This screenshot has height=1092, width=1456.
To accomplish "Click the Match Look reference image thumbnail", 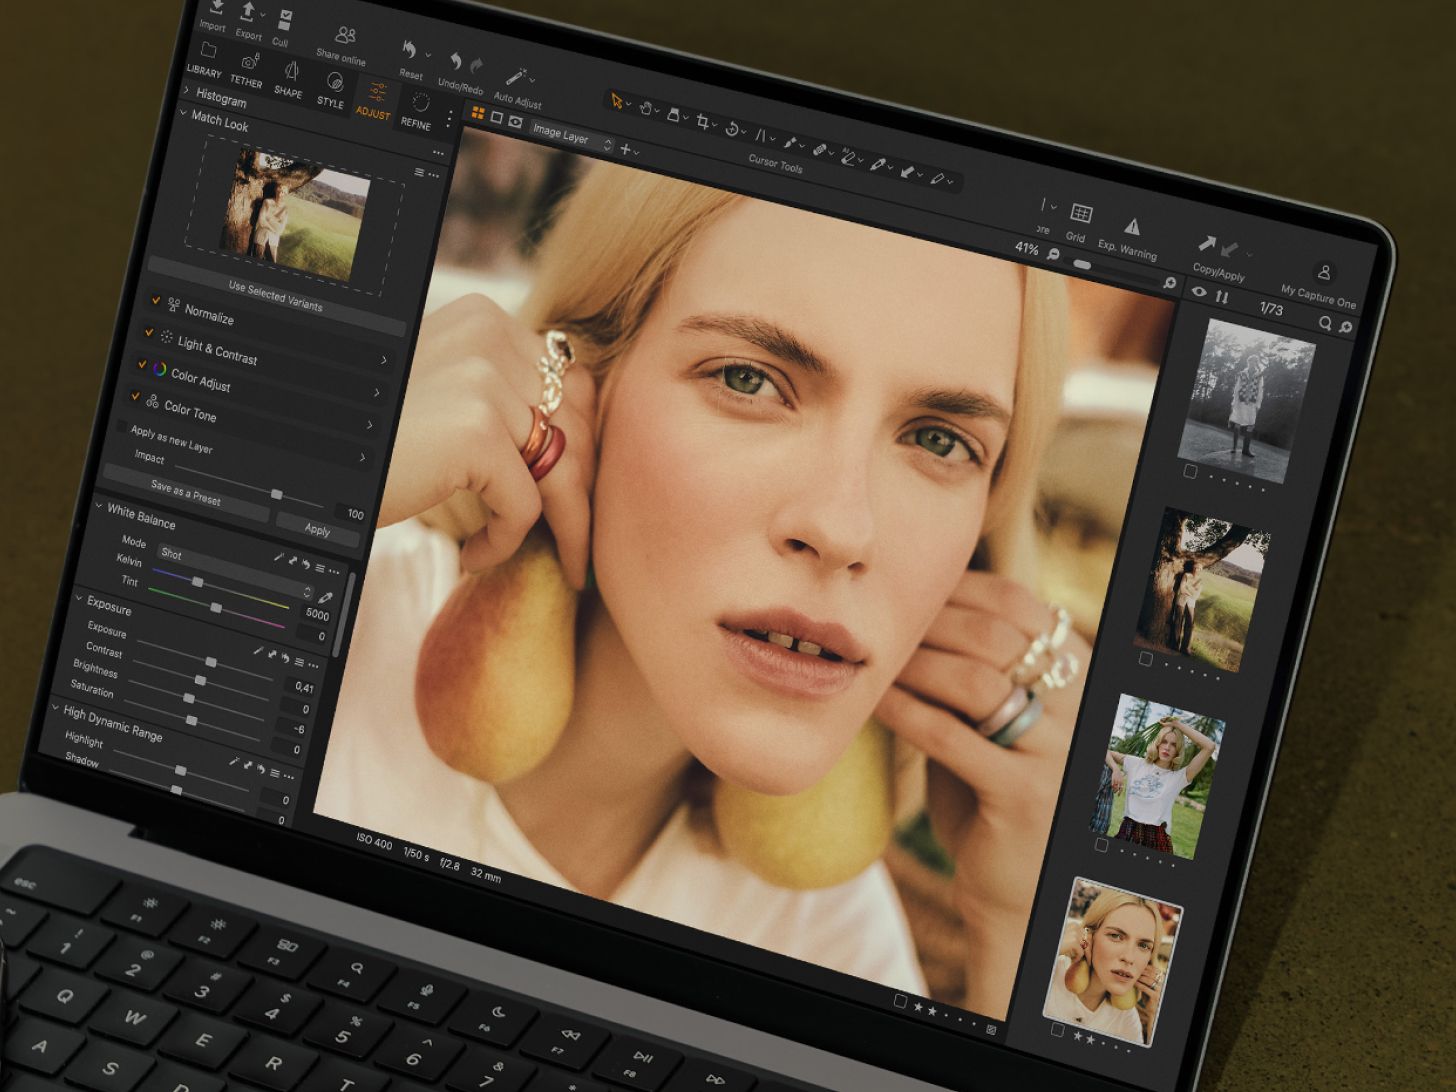I will pos(296,214).
